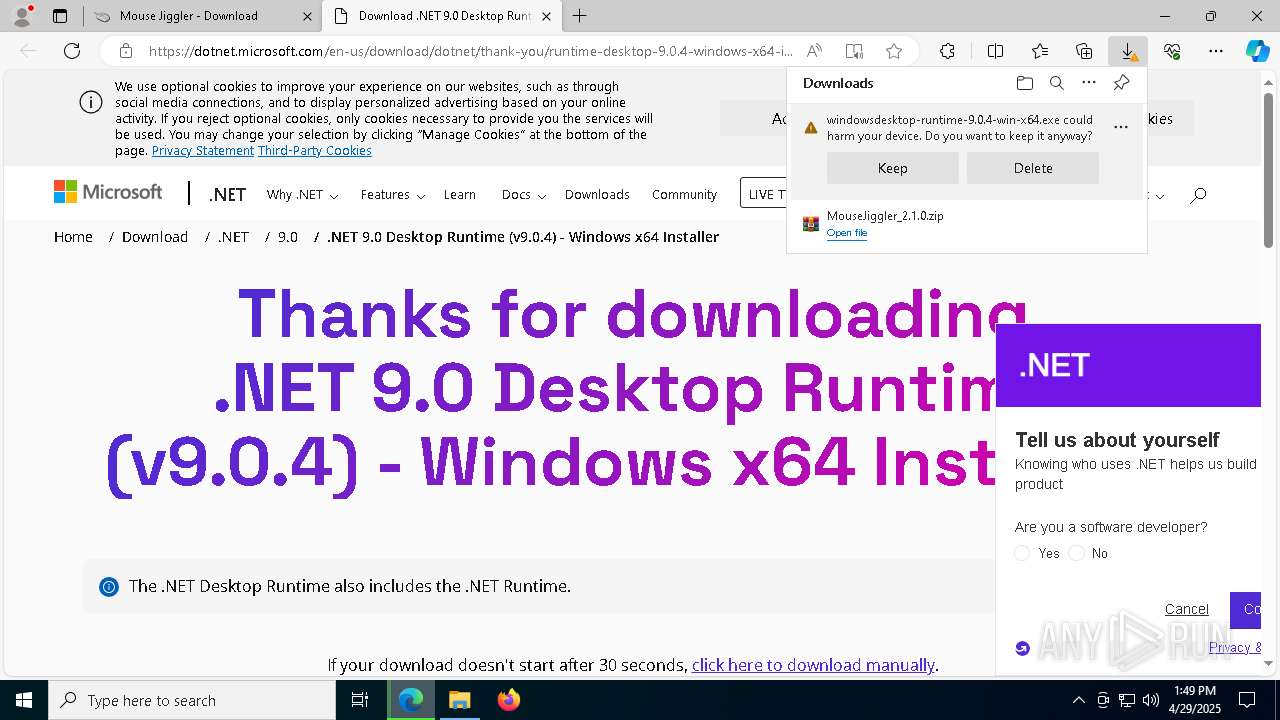This screenshot has height=720, width=1280.
Task: Open downloads folder icon in Downloads panel
Action: pyautogui.click(x=1025, y=83)
